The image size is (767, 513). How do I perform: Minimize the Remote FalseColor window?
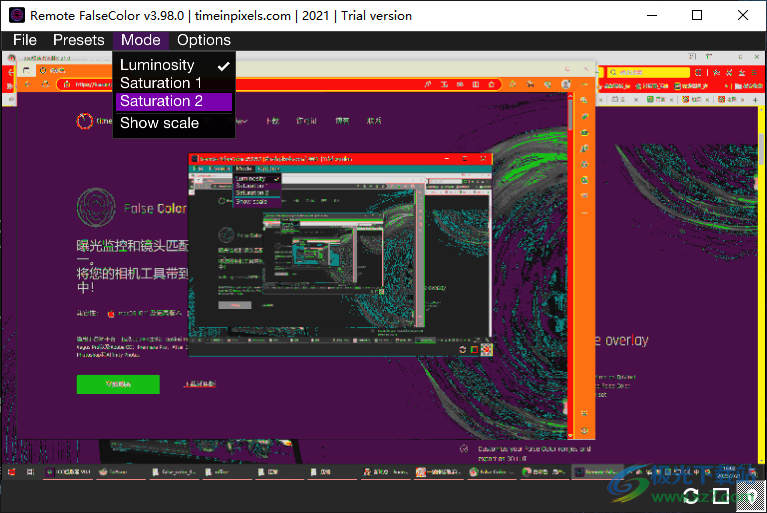(x=652, y=15)
